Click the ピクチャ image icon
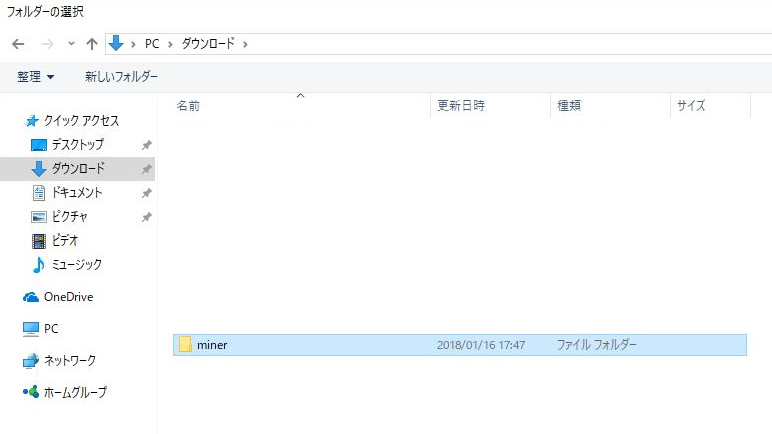This screenshot has height=434, width=772. point(39,217)
